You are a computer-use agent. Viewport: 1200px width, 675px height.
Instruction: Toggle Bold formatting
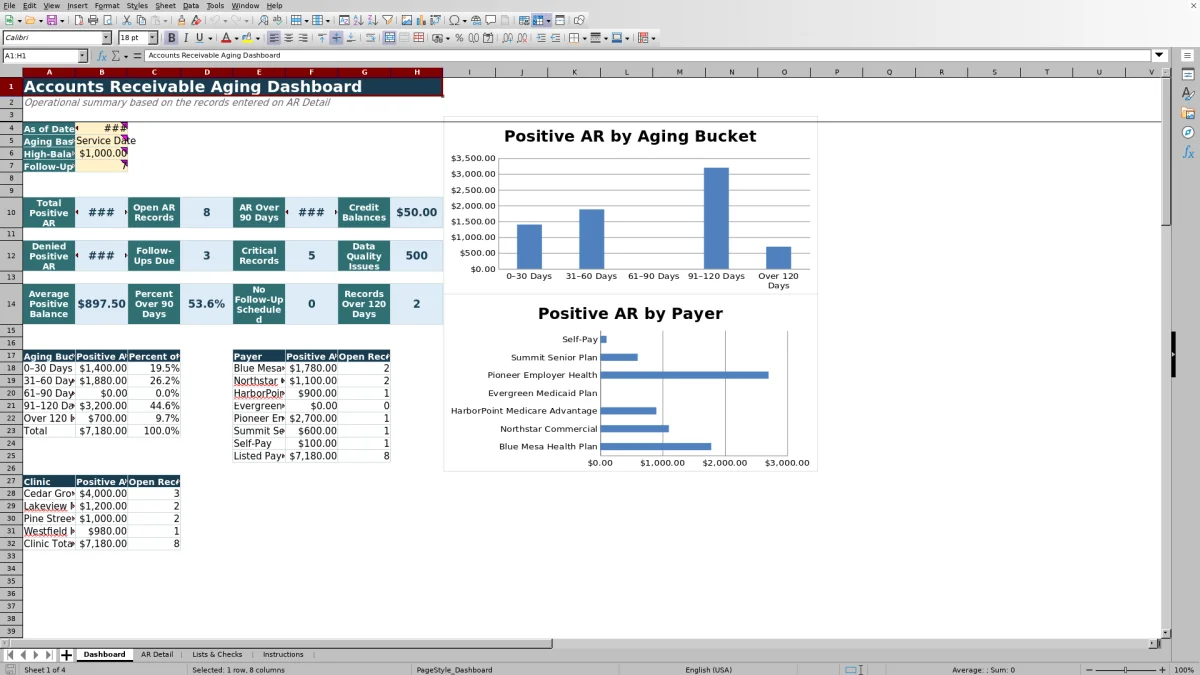[171, 38]
